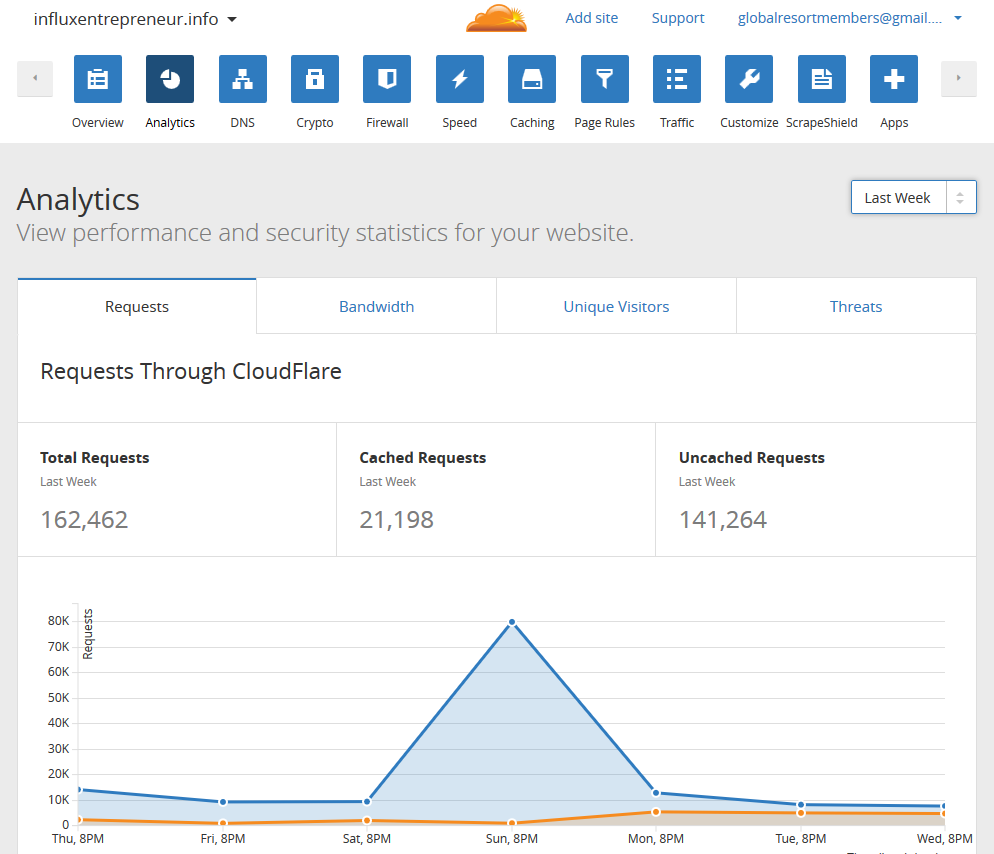Open the globalresortmembers account dropdown

849,18
